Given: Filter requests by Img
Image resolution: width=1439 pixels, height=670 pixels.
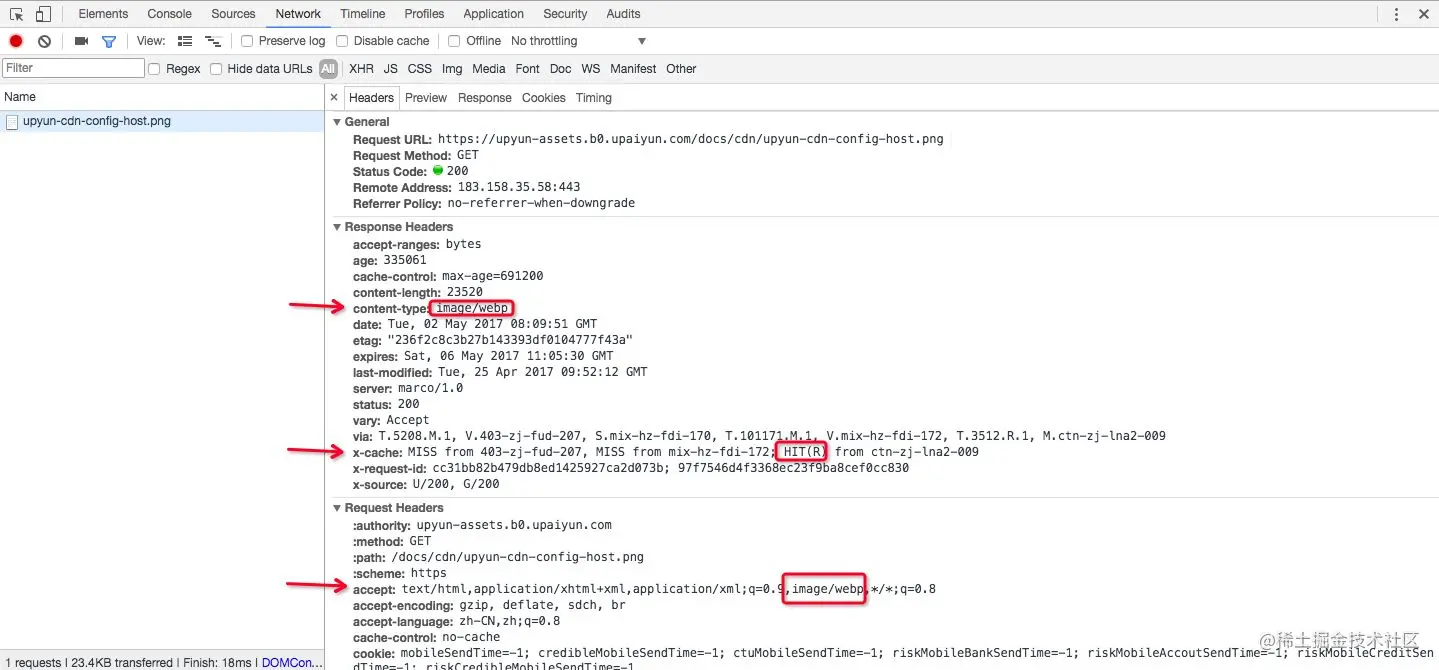Looking at the screenshot, I should click(x=452, y=69).
